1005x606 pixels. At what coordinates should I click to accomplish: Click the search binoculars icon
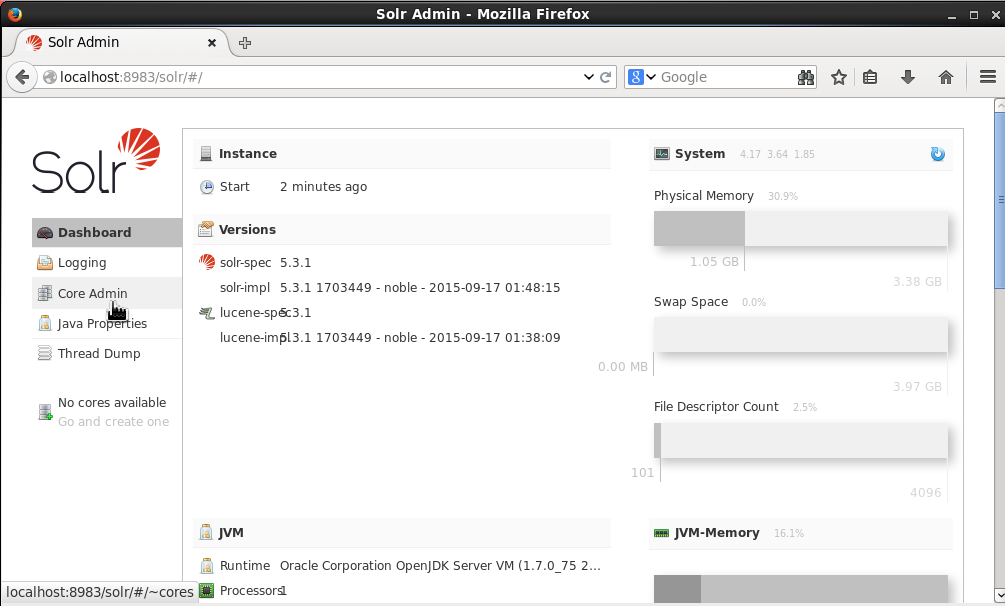[806, 78]
